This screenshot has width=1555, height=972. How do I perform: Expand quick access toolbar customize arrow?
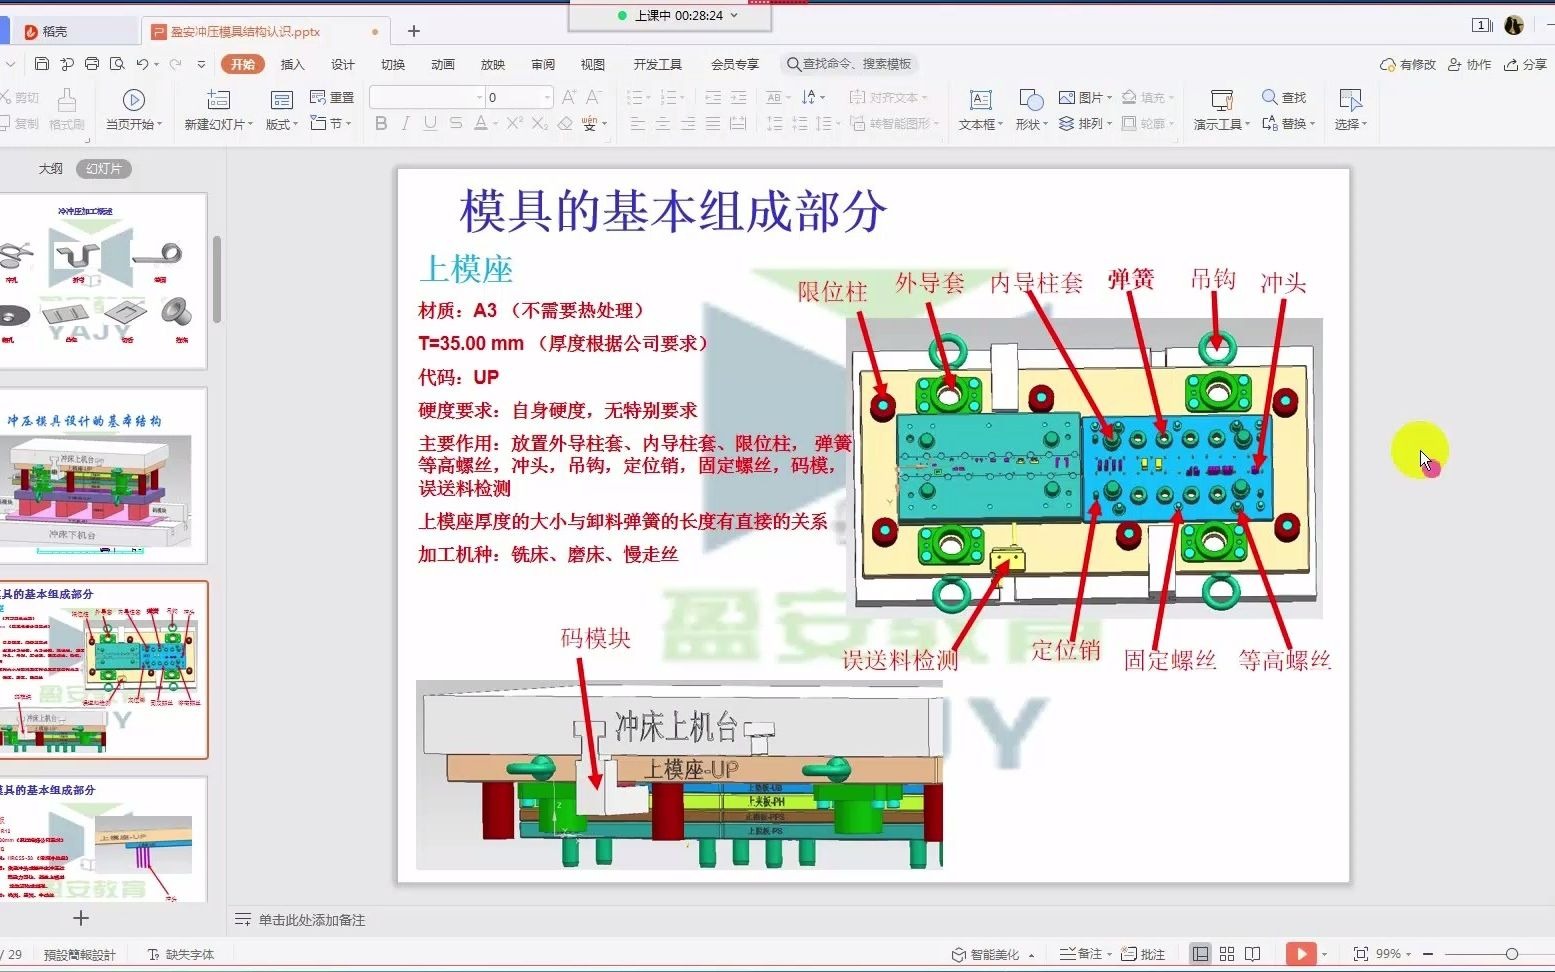pos(201,64)
